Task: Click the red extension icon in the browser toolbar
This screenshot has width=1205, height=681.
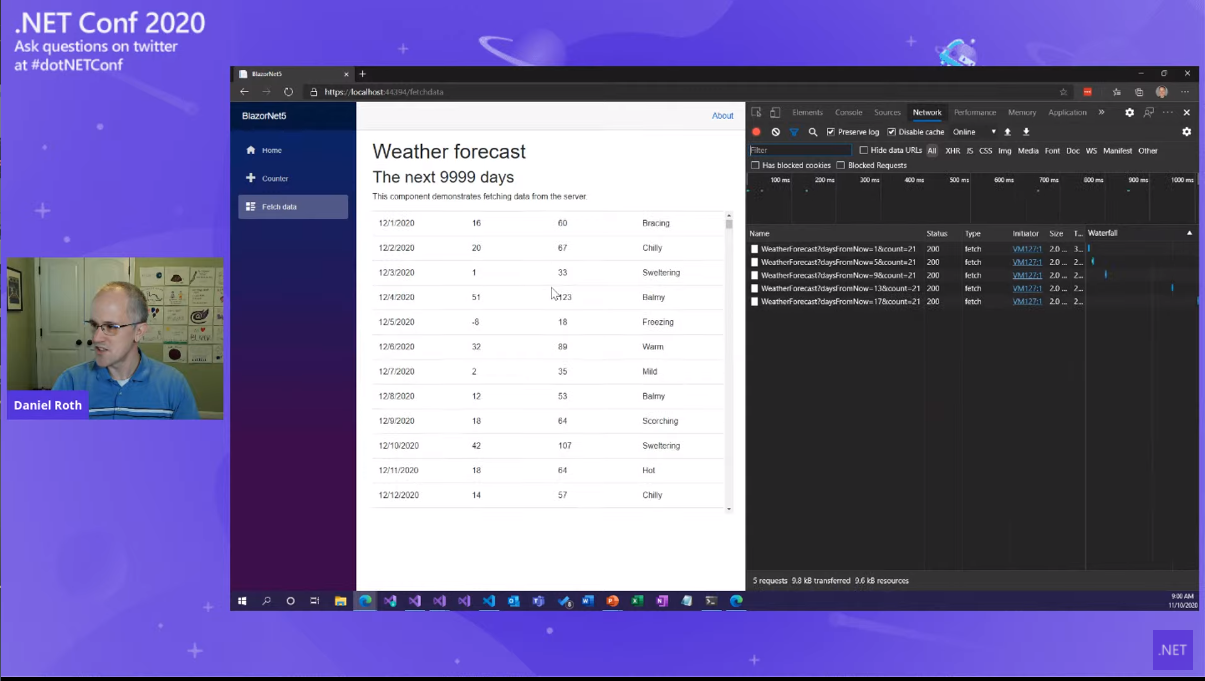Action: point(1088,92)
